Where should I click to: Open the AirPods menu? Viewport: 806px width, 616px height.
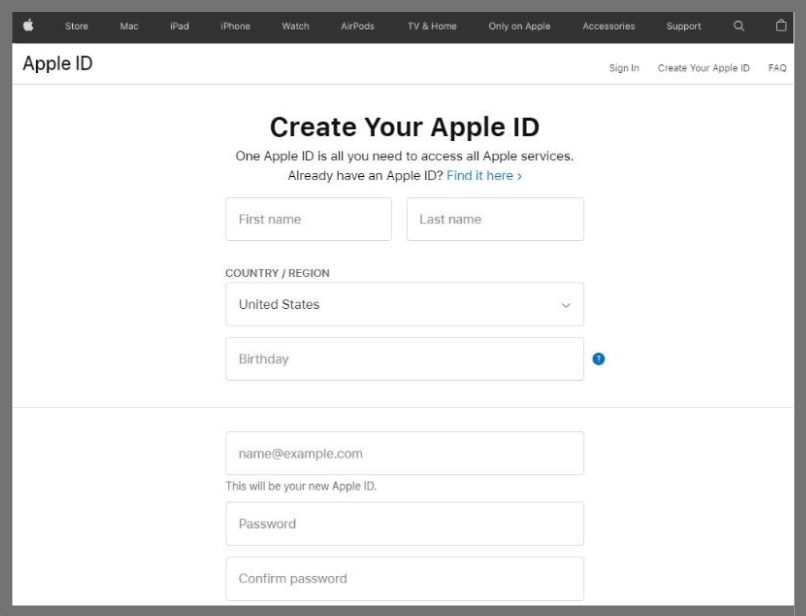click(x=358, y=26)
